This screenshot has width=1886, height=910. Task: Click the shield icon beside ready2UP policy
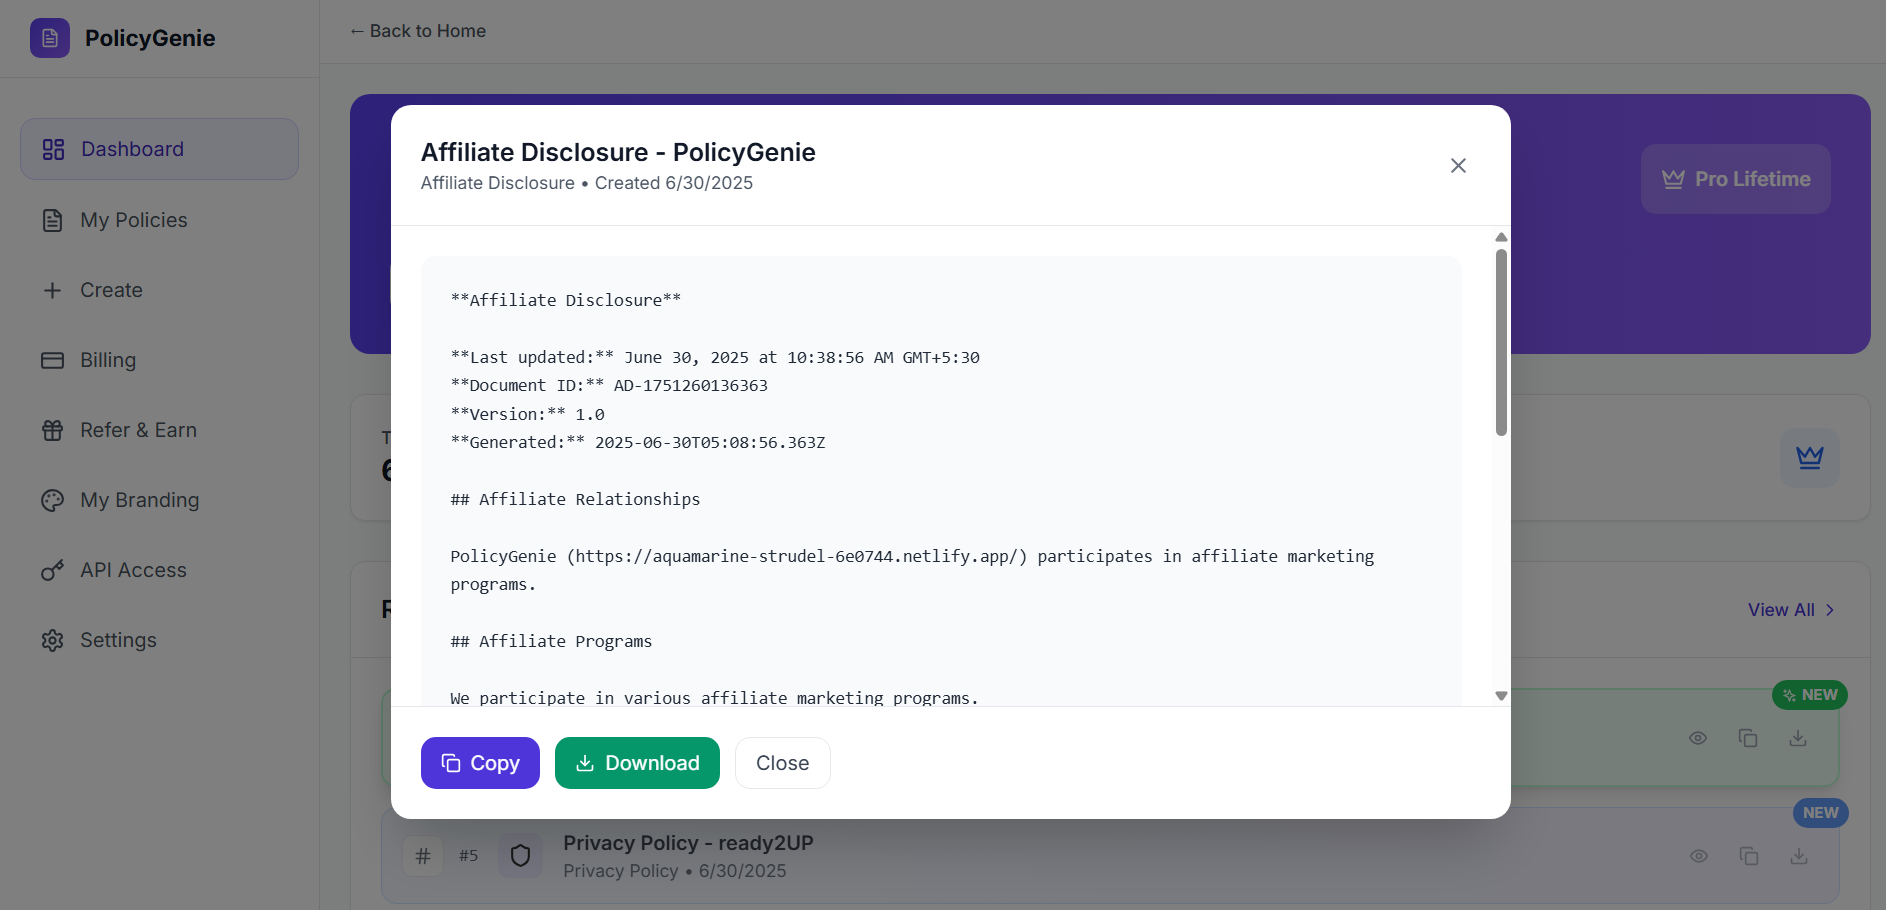tap(520, 856)
